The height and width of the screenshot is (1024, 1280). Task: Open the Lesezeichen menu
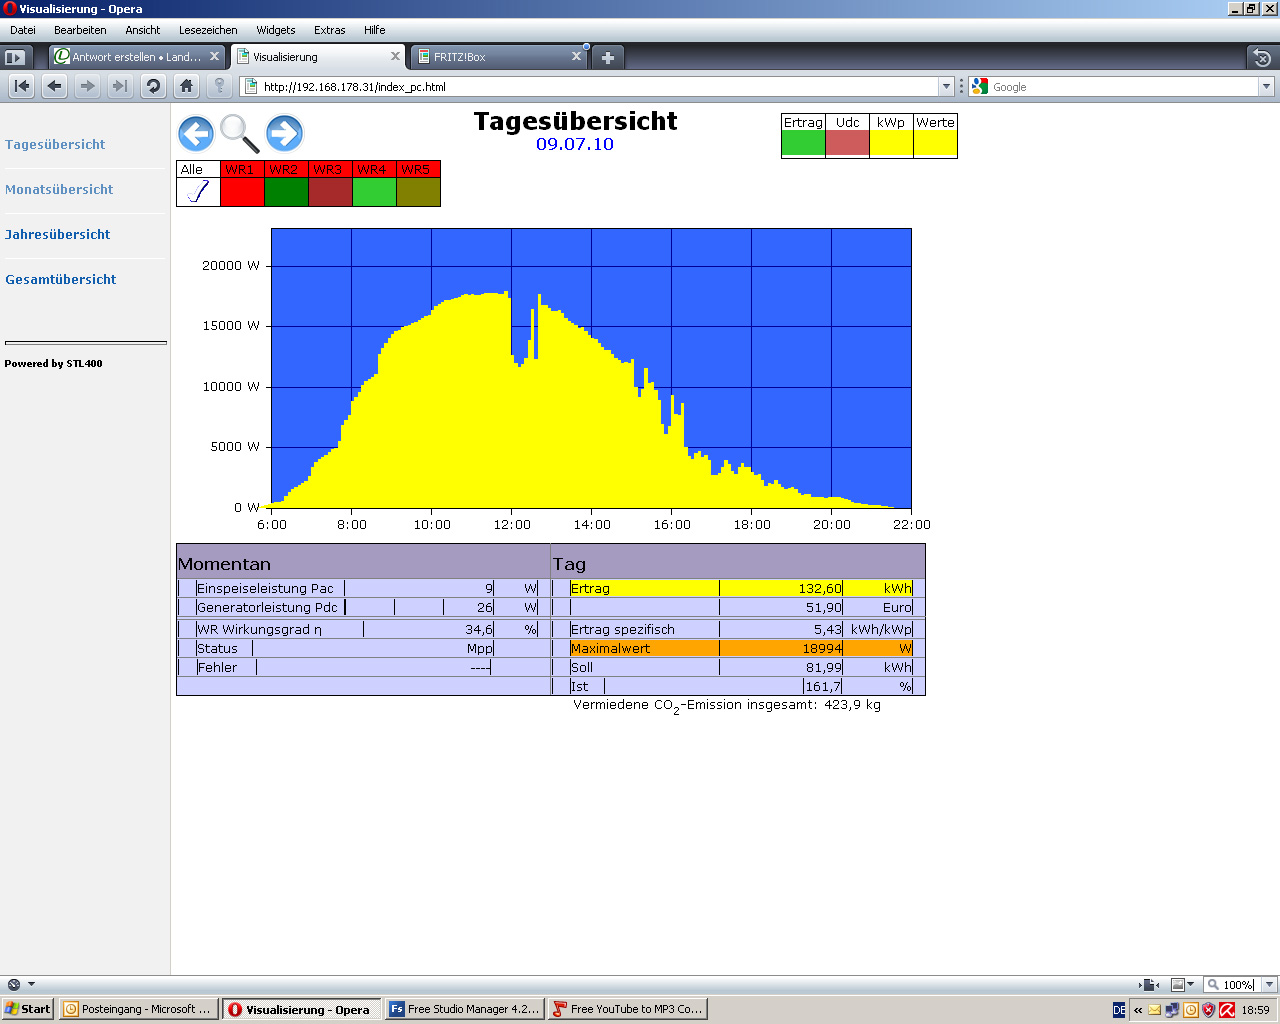208,30
